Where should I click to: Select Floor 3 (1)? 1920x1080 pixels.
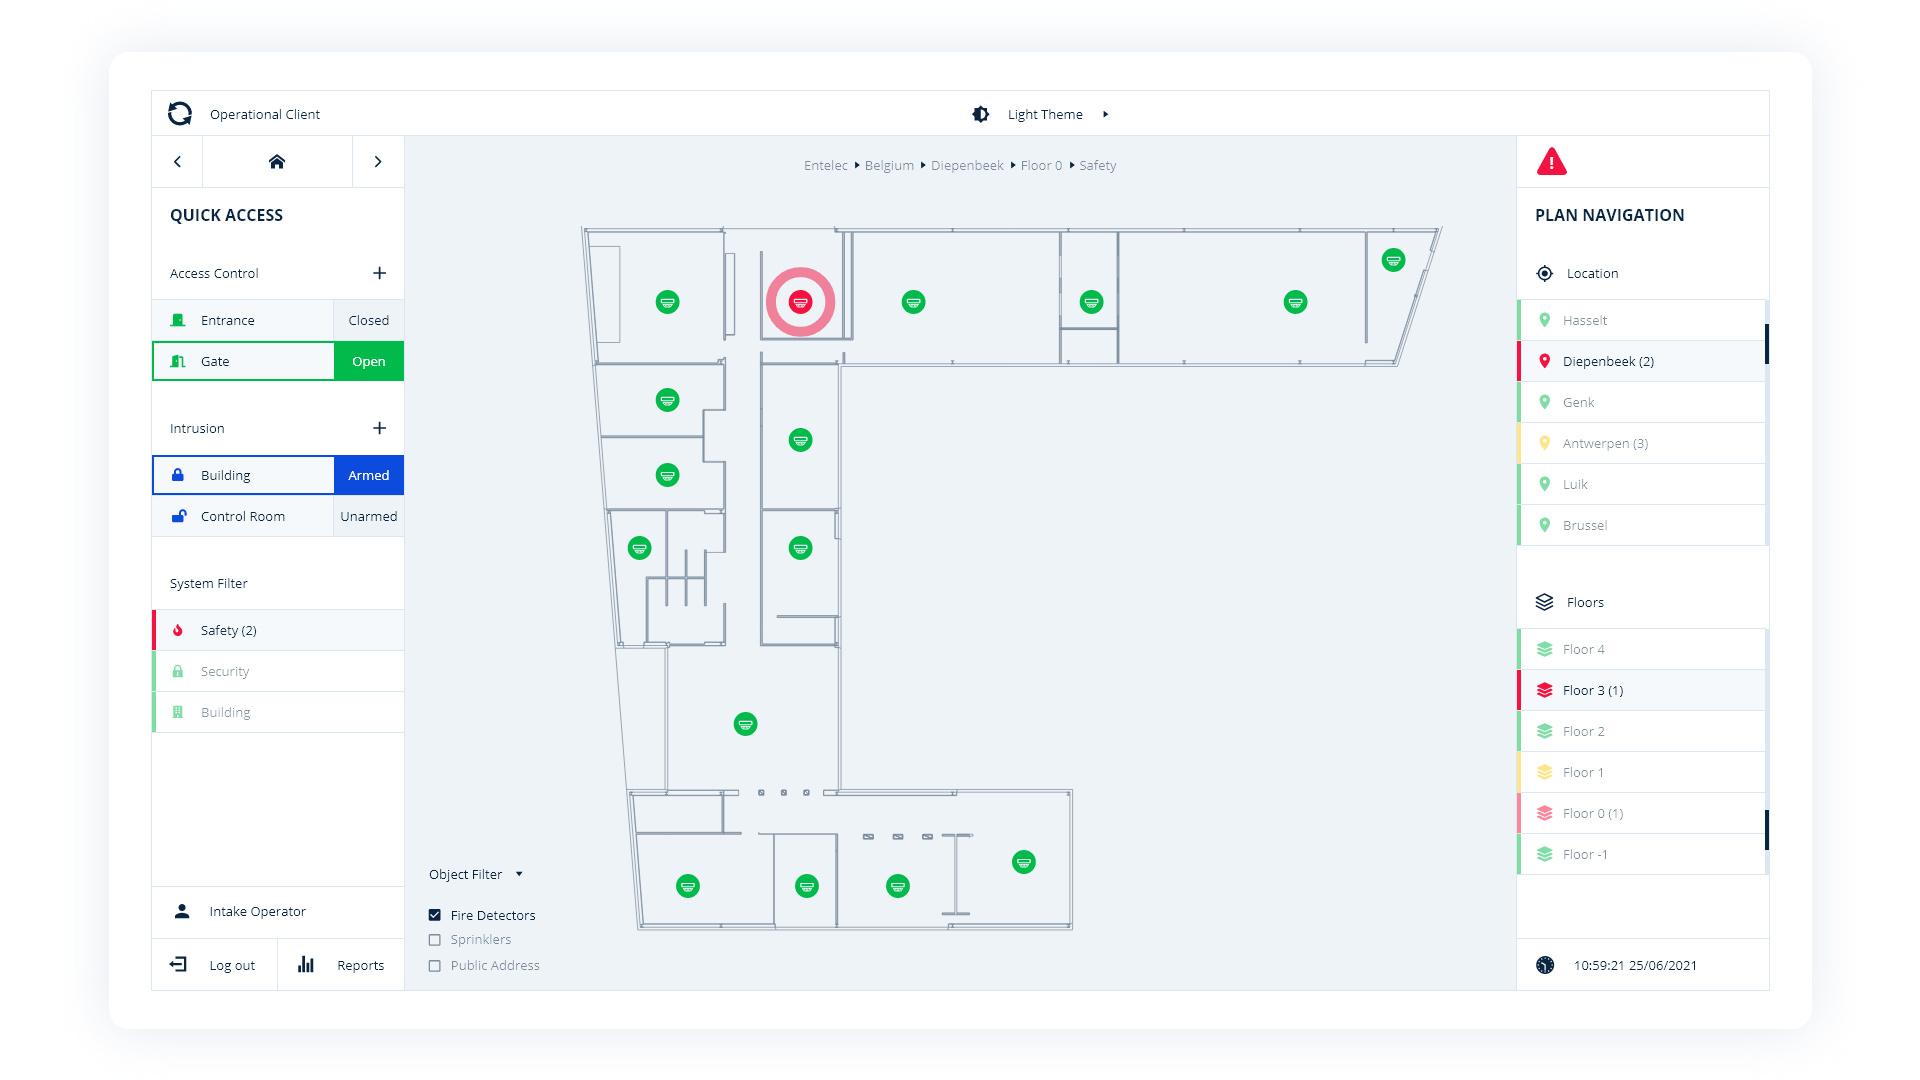point(1640,690)
